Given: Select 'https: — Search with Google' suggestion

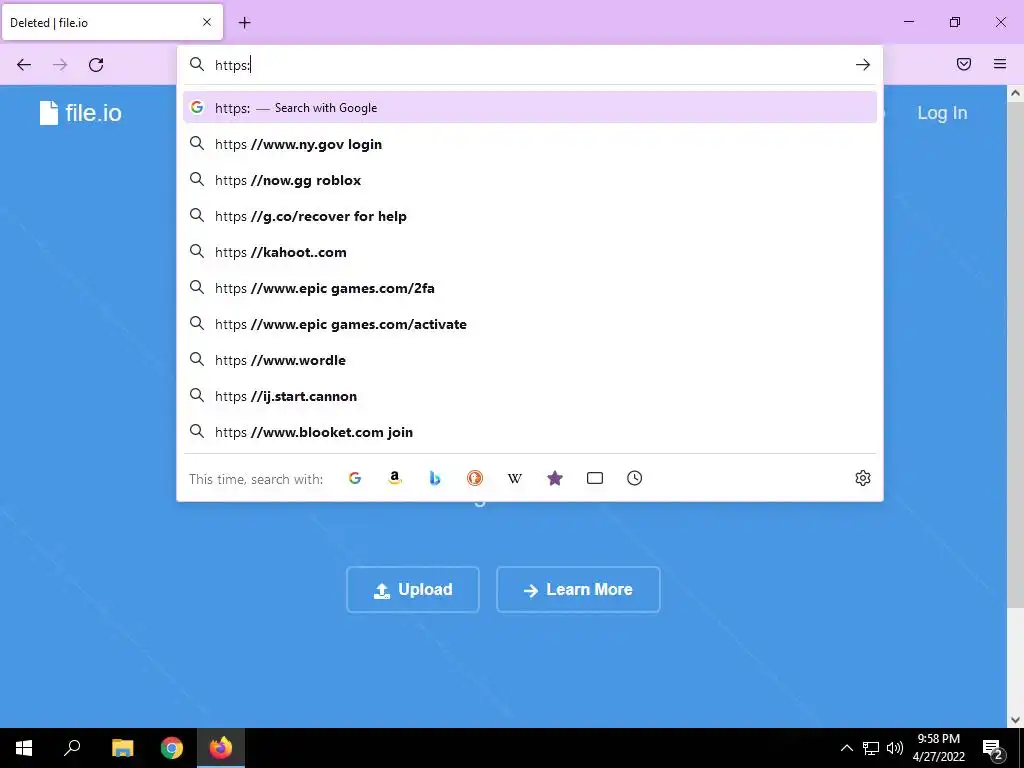Looking at the screenshot, I should [530, 108].
